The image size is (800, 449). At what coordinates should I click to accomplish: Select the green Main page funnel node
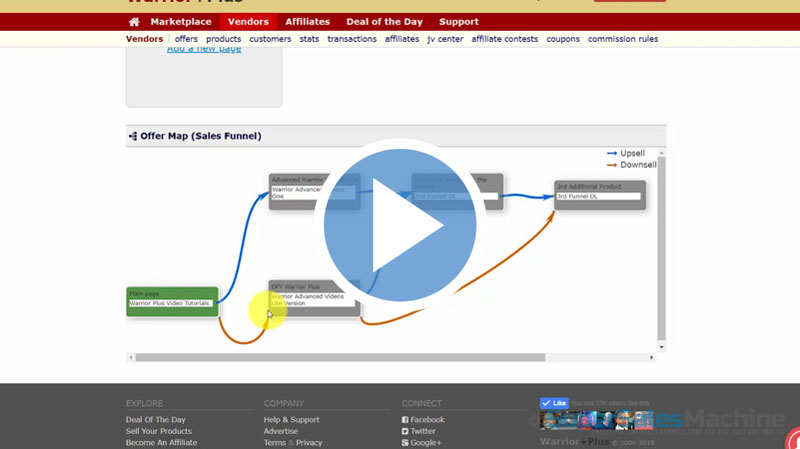point(172,301)
